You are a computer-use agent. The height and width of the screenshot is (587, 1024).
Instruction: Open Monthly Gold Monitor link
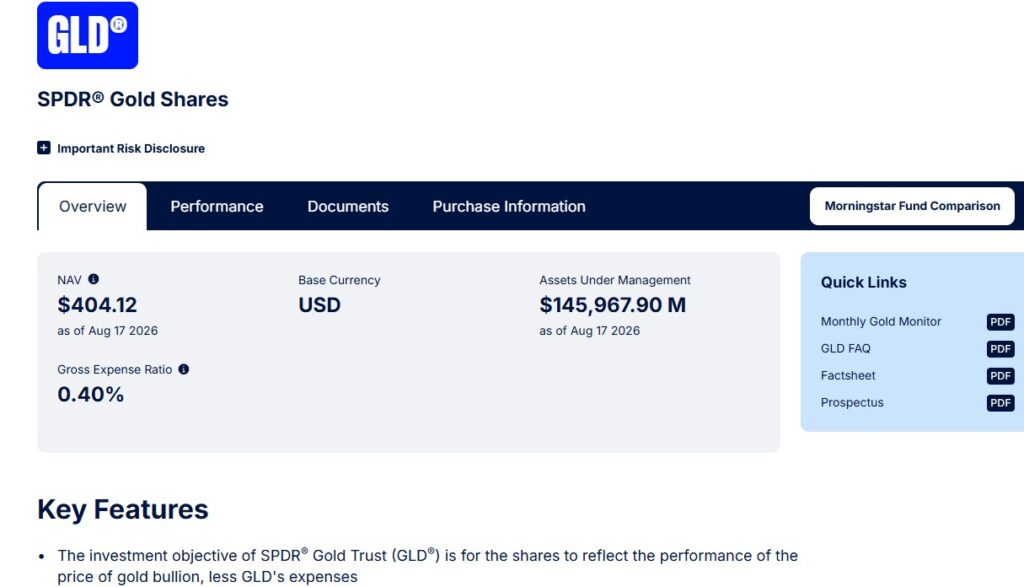[x=880, y=321]
